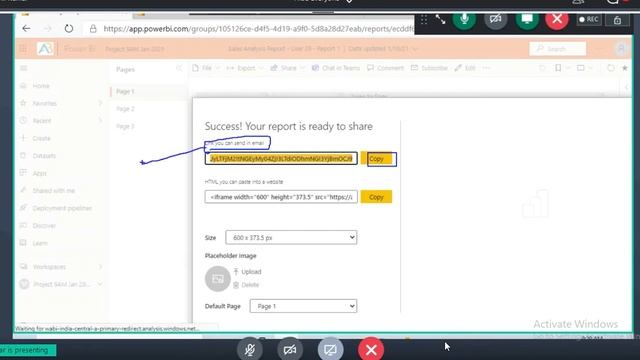Open the Share menu
The width and height of the screenshot is (640, 360).
coord(287,68)
